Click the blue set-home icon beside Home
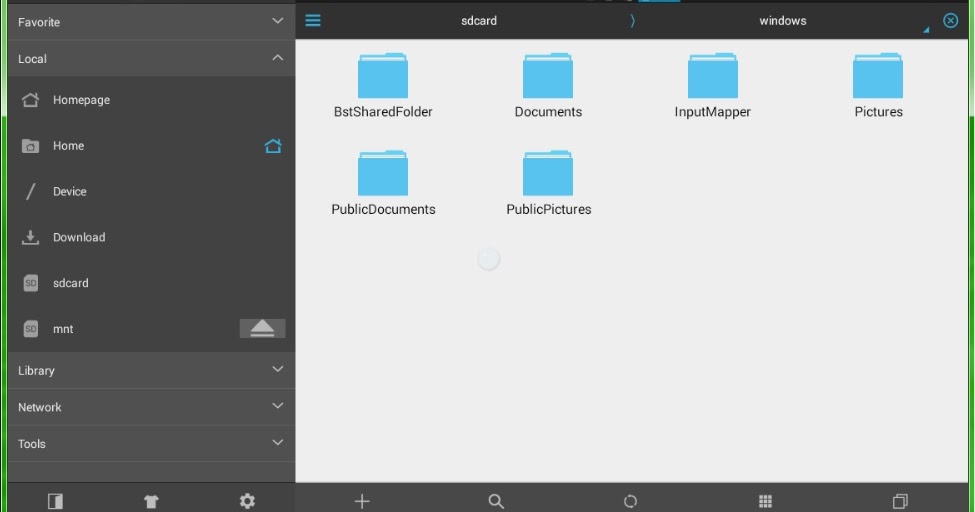Screen dimensions: 975x512 point(273,146)
